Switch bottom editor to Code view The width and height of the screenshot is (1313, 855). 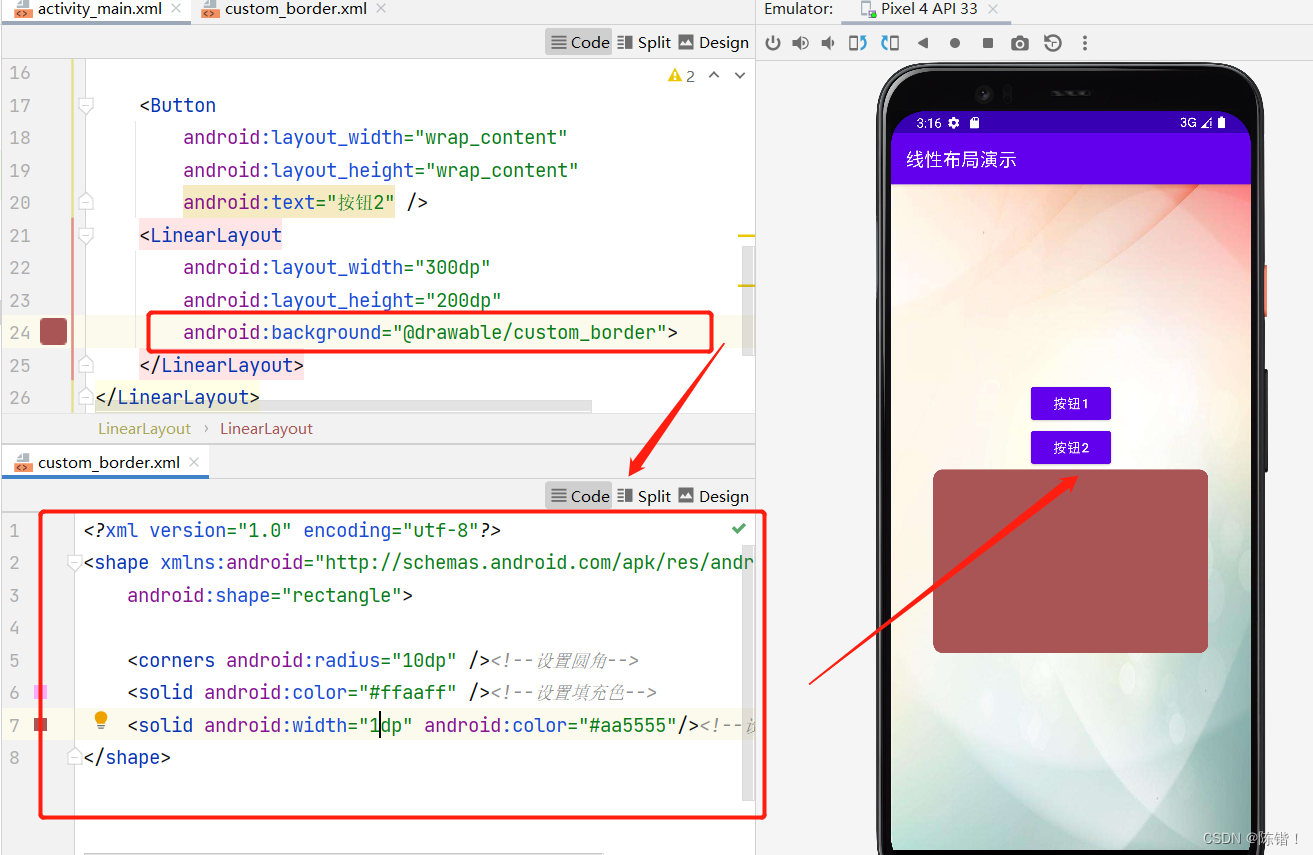pyautogui.click(x=579, y=496)
